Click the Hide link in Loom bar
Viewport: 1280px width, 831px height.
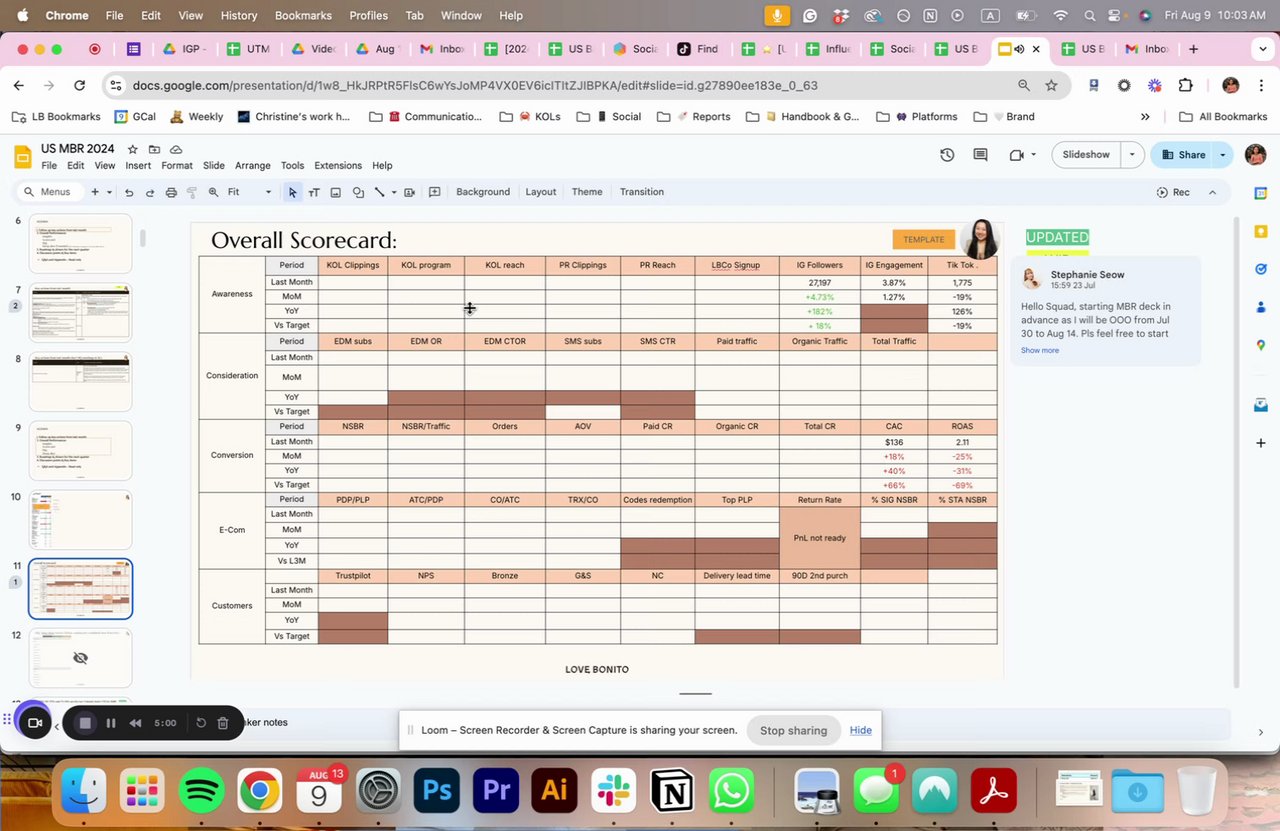[x=861, y=730]
